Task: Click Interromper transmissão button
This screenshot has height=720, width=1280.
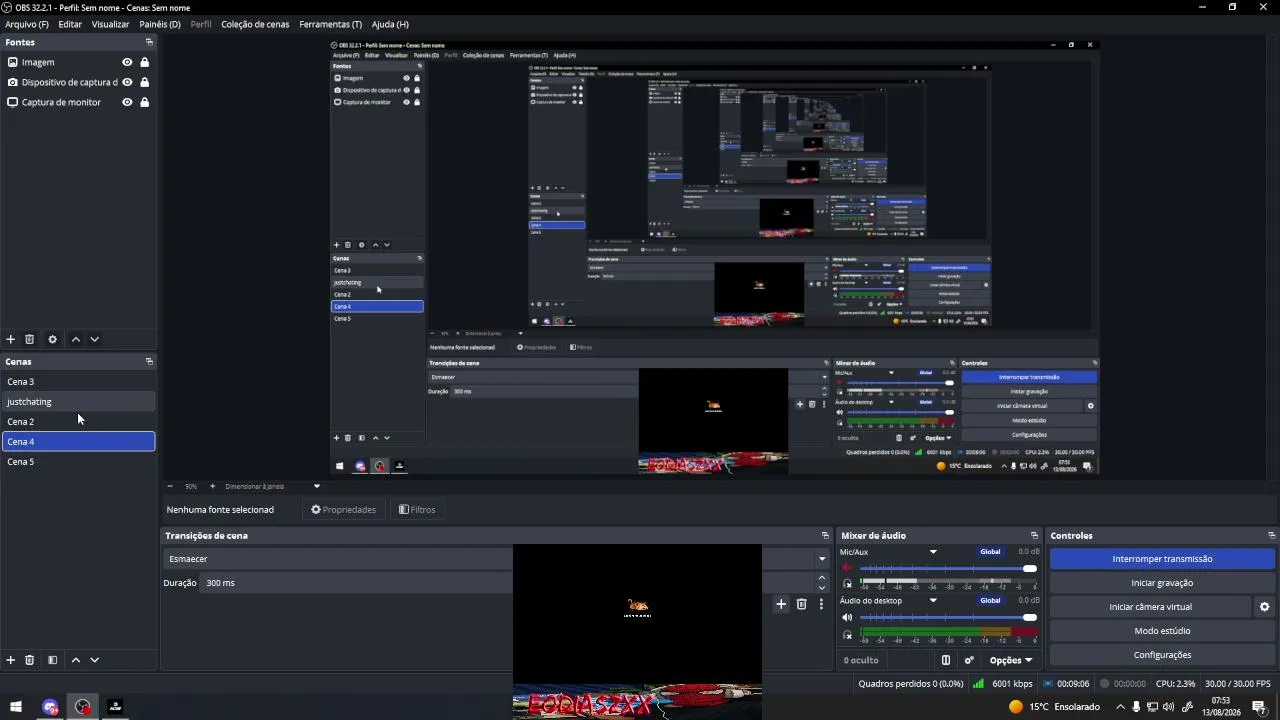Action: [x=1162, y=559]
